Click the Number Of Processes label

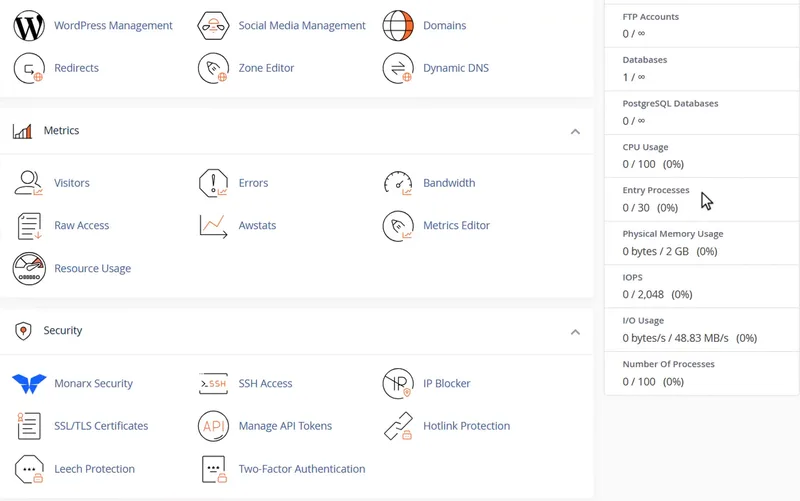668,364
